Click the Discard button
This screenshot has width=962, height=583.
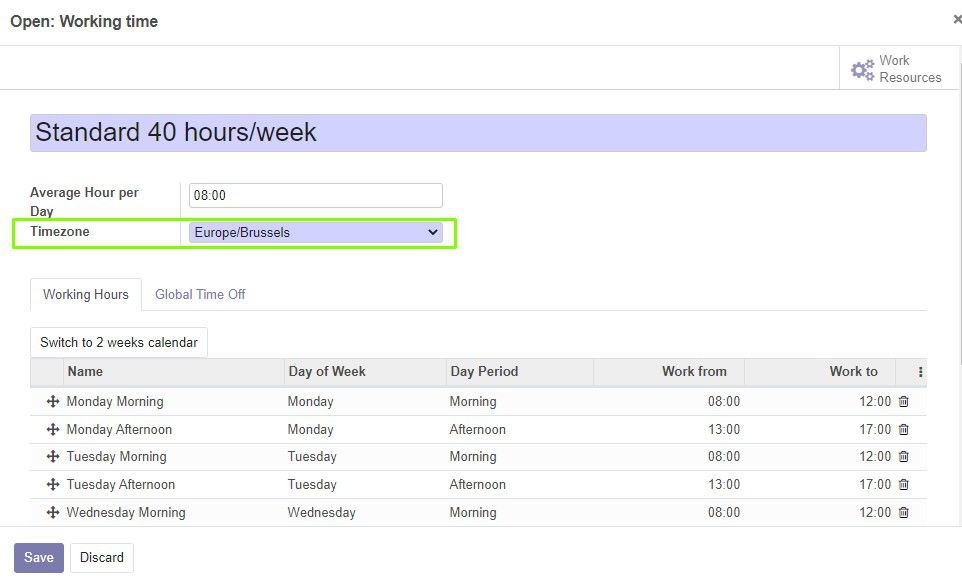(x=102, y=558)
